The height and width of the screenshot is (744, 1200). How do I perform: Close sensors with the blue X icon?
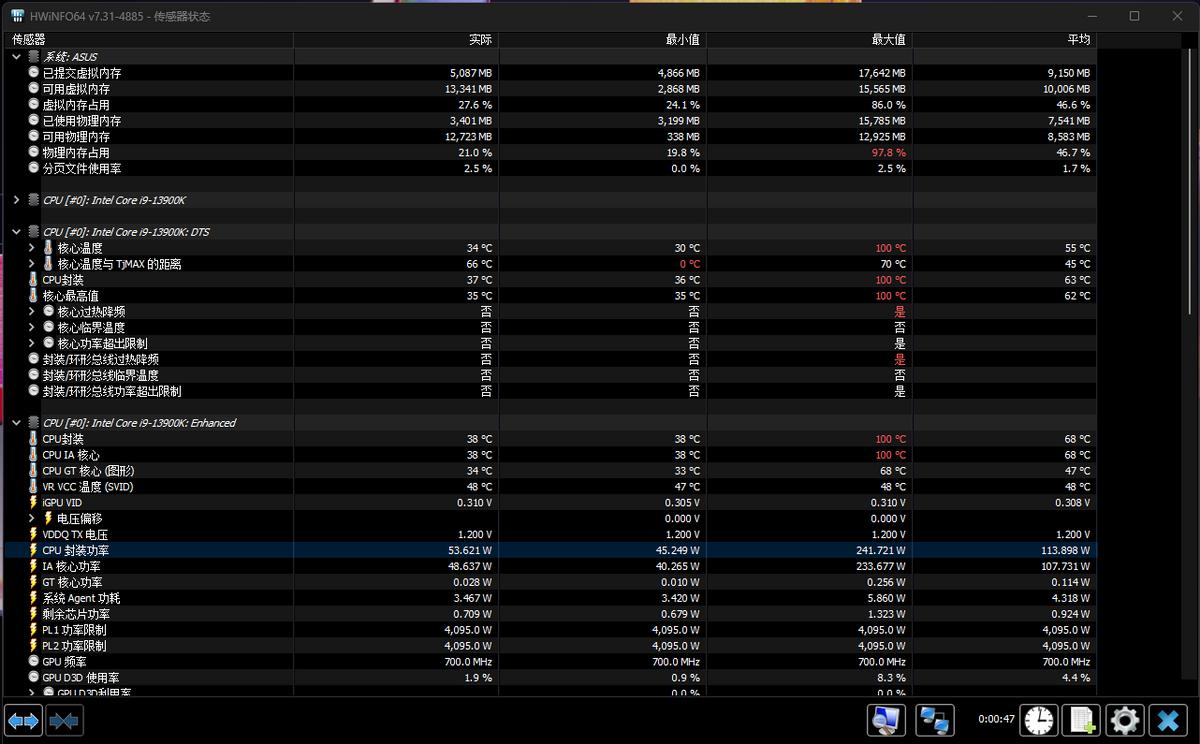(x=1167, y=719)
